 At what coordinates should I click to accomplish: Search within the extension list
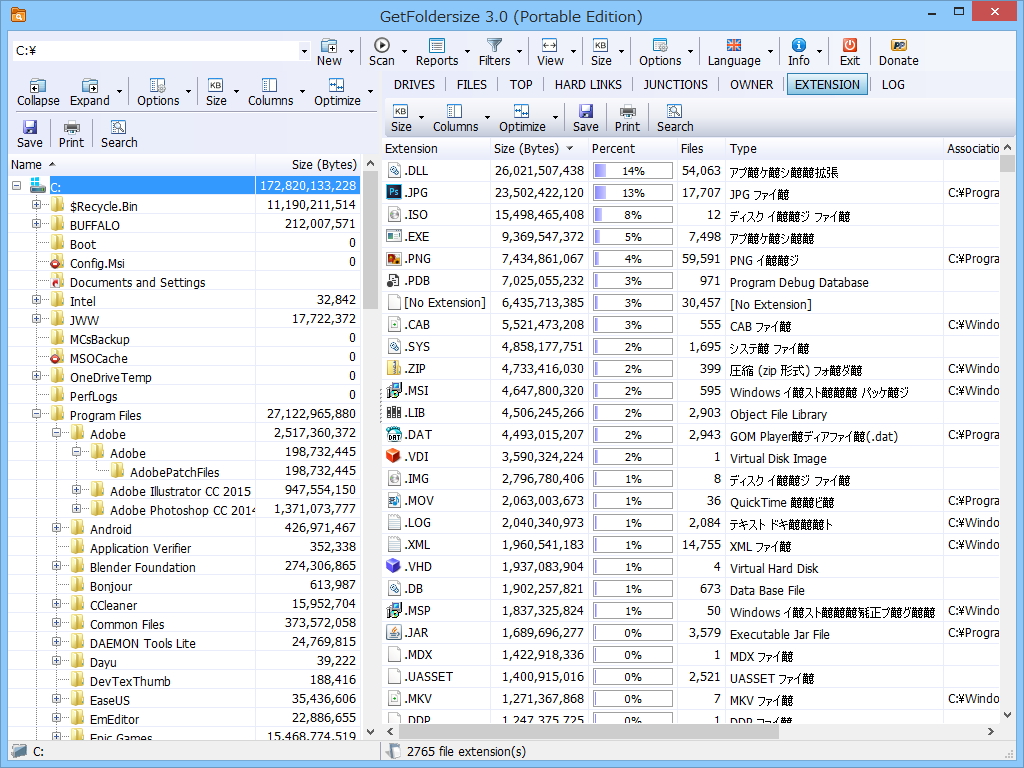pos(675,118)
